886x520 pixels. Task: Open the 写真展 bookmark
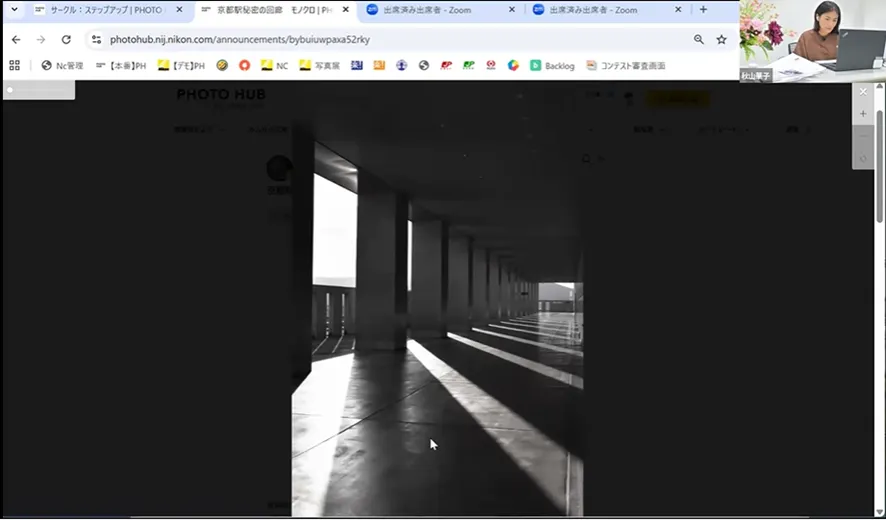pos(320,65)
